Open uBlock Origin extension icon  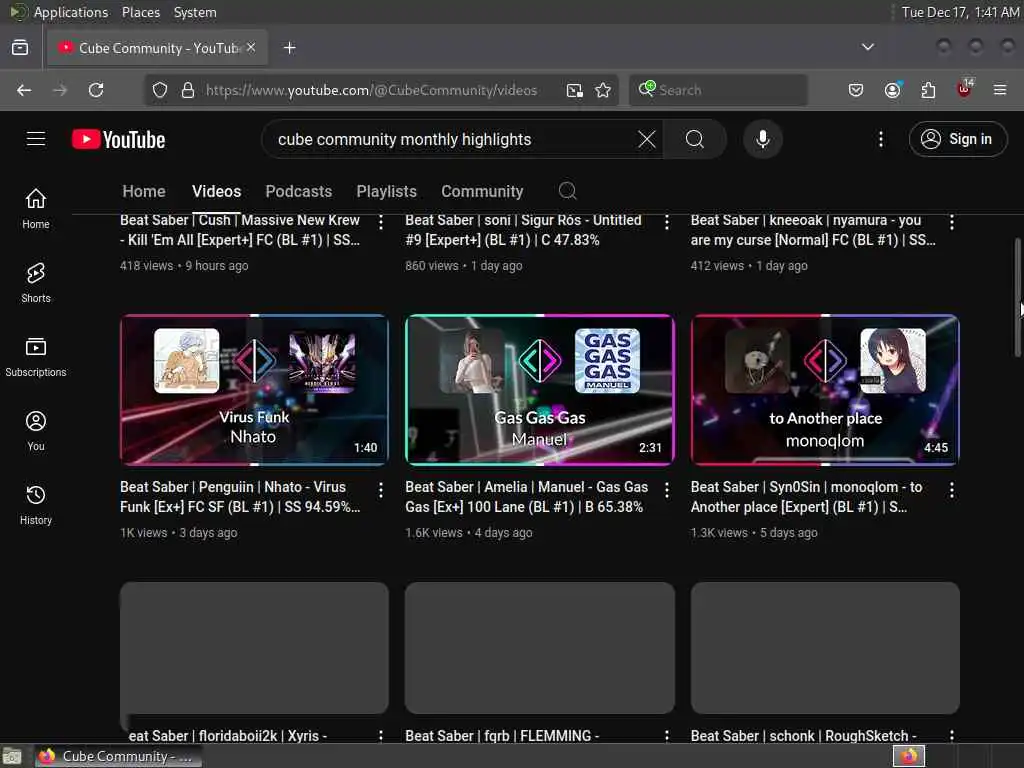coord(965,89)
